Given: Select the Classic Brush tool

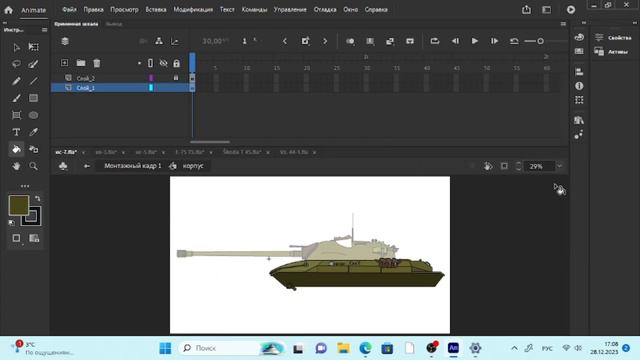Looking at the screenshot, I should 16,98.
